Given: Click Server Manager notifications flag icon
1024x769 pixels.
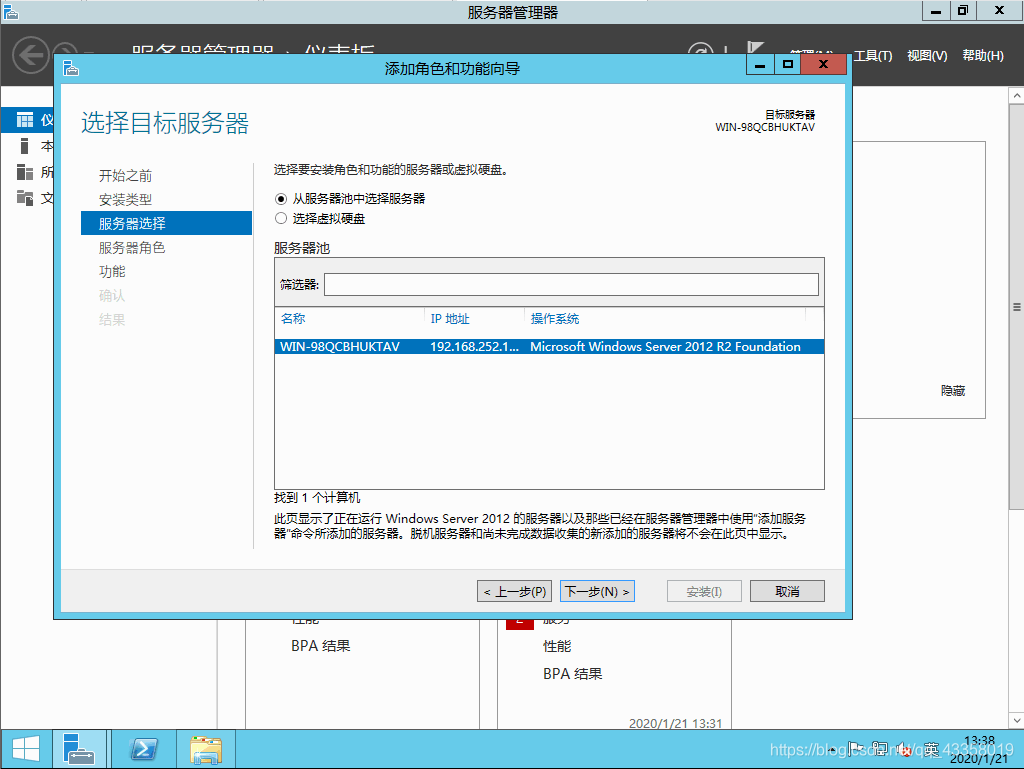Looking at the screenshot, I should click(x=755, y=50).
